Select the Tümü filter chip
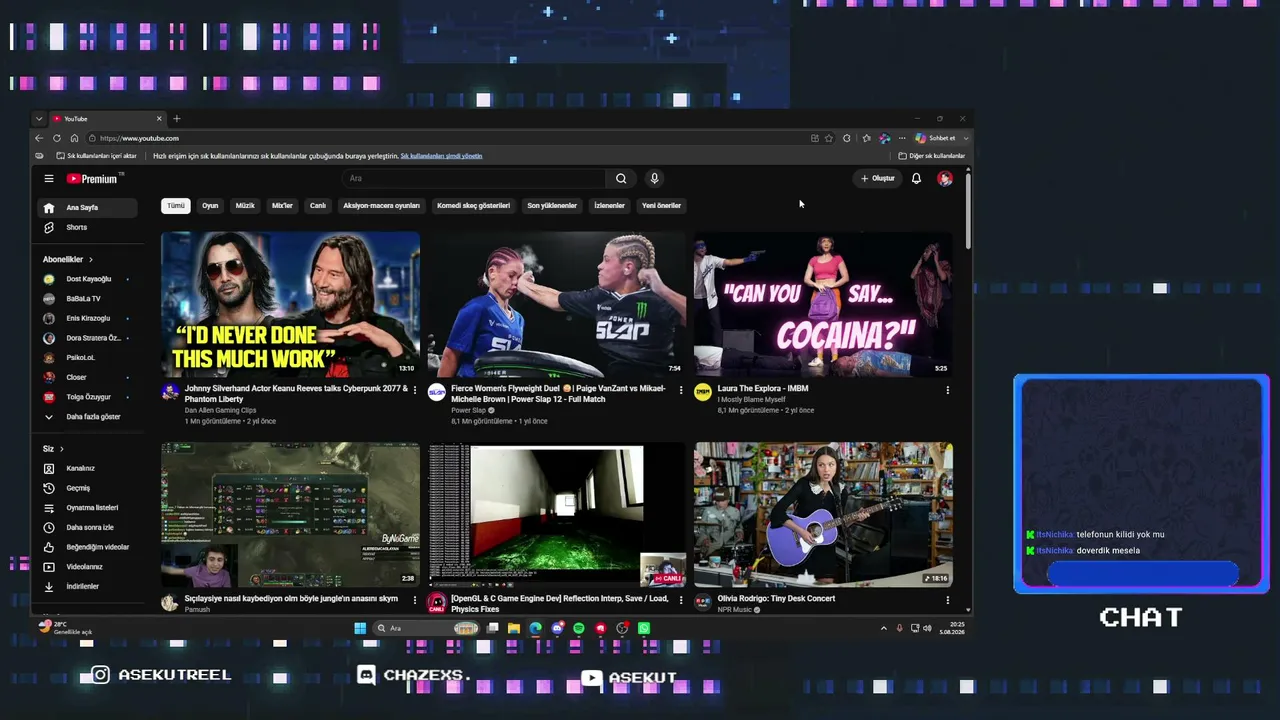This screenshot has width=1280, height=720. 176,206
